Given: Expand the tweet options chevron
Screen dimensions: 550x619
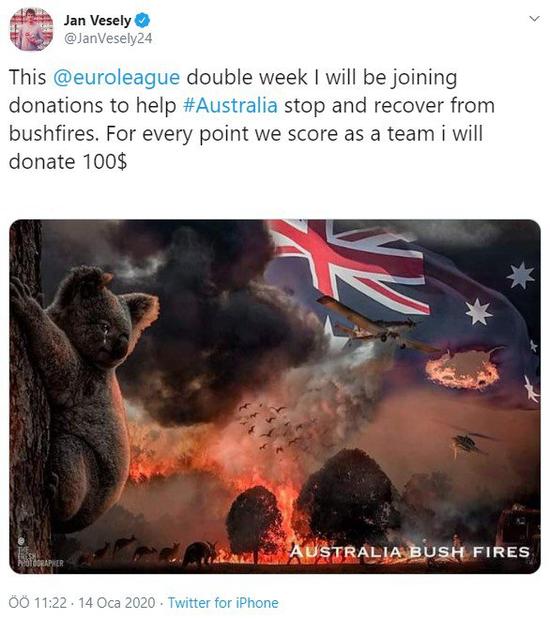Looking at the screenshot, I should pyautogui.click(x=534, y=19).
